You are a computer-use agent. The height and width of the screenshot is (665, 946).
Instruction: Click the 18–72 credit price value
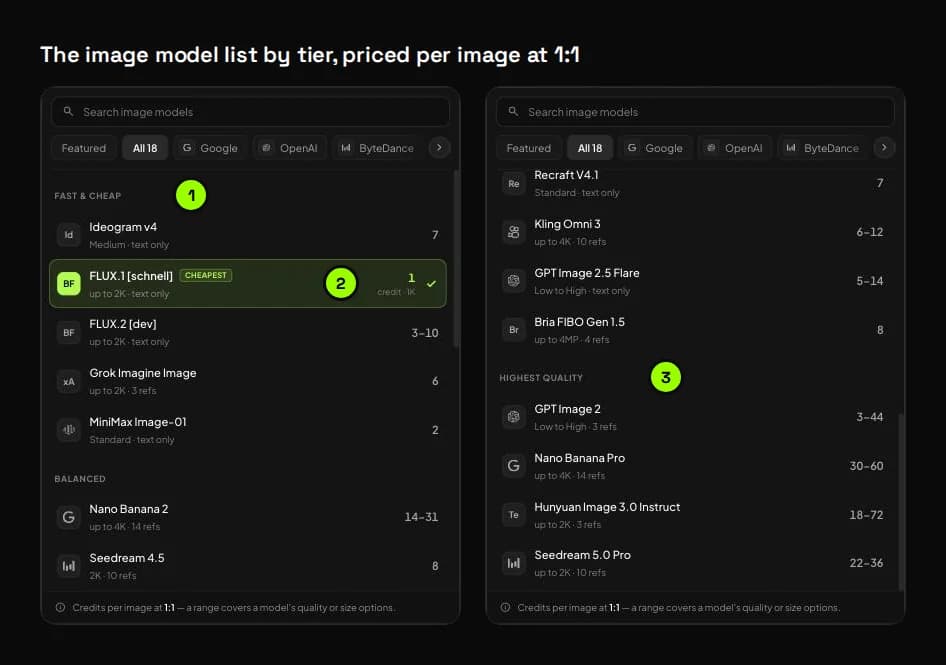866,515
